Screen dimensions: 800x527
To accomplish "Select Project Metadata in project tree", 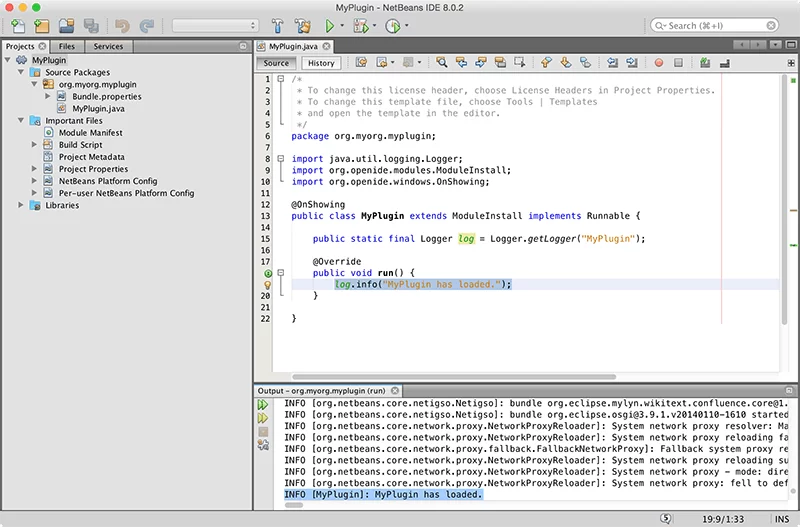I will pyautogui.click(x=91, y=157).
